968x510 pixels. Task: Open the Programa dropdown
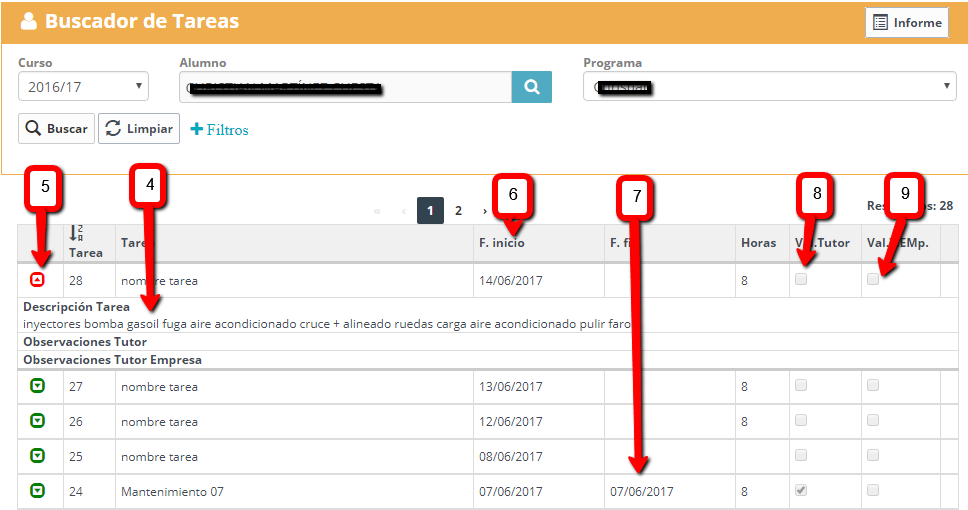(x=769, y=87)
